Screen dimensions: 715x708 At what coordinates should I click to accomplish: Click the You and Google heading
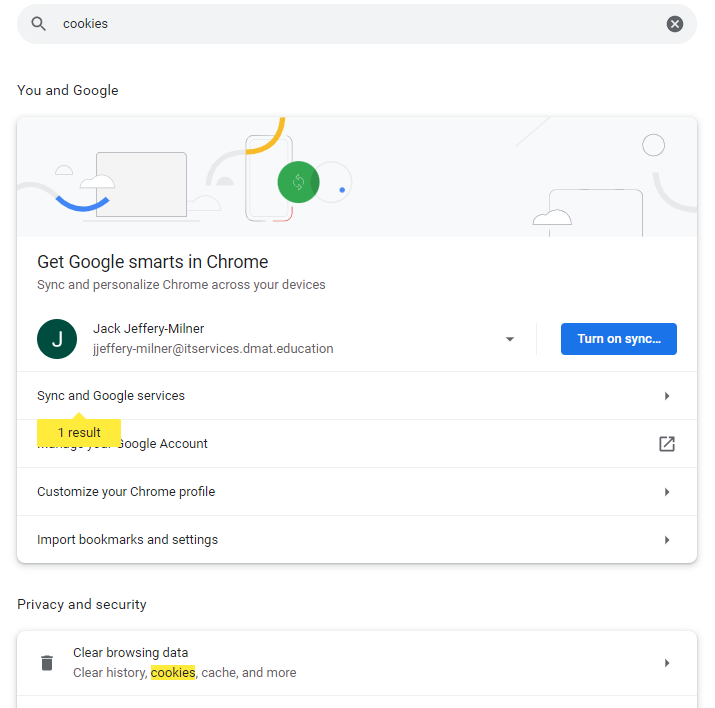67,90
